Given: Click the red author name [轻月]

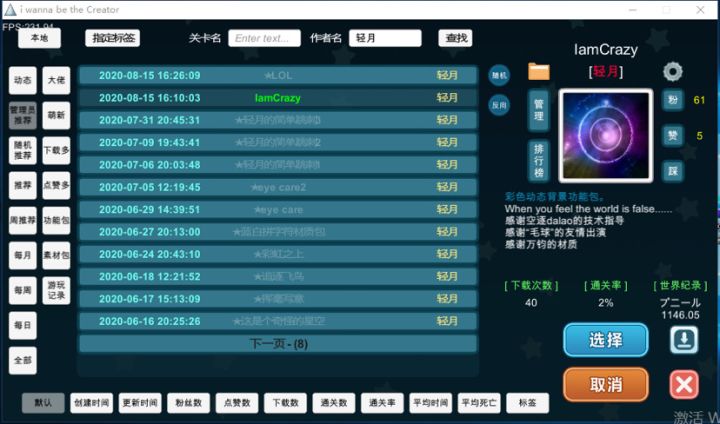Looking at the screenshot, I should click(x=606, y=72).
